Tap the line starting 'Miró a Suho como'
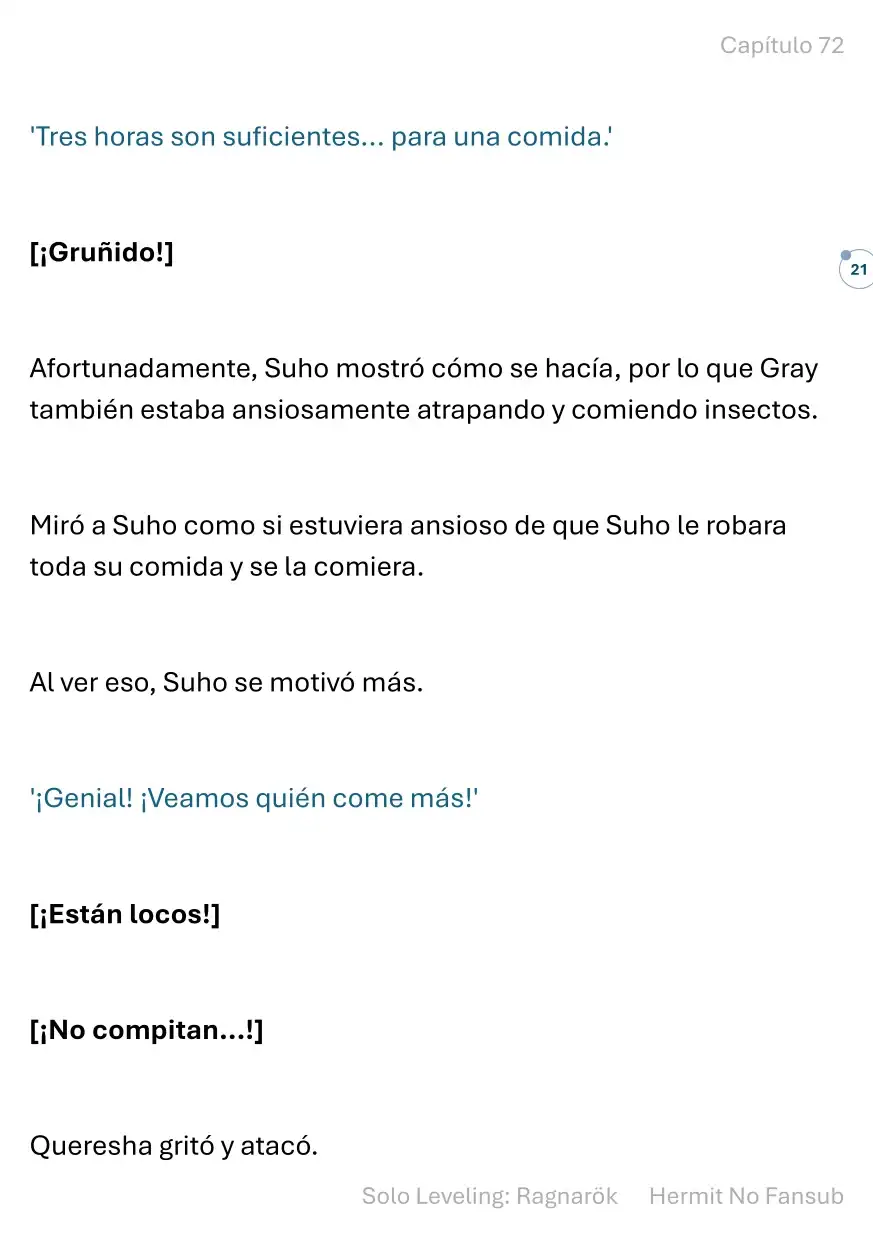The width and height of the screenshot is (873, 1240). [x=408, y=525]
